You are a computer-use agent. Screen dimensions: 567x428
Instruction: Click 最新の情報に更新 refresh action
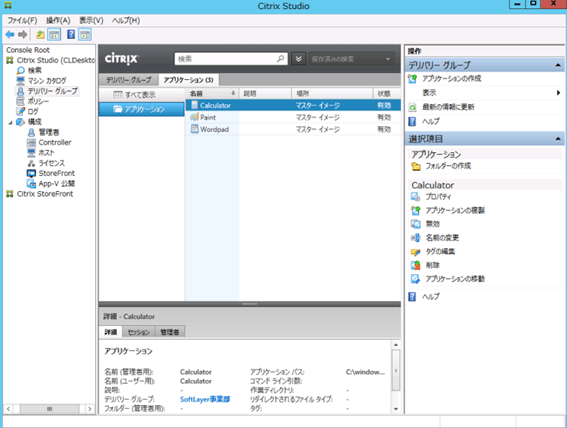coord(448,107)
